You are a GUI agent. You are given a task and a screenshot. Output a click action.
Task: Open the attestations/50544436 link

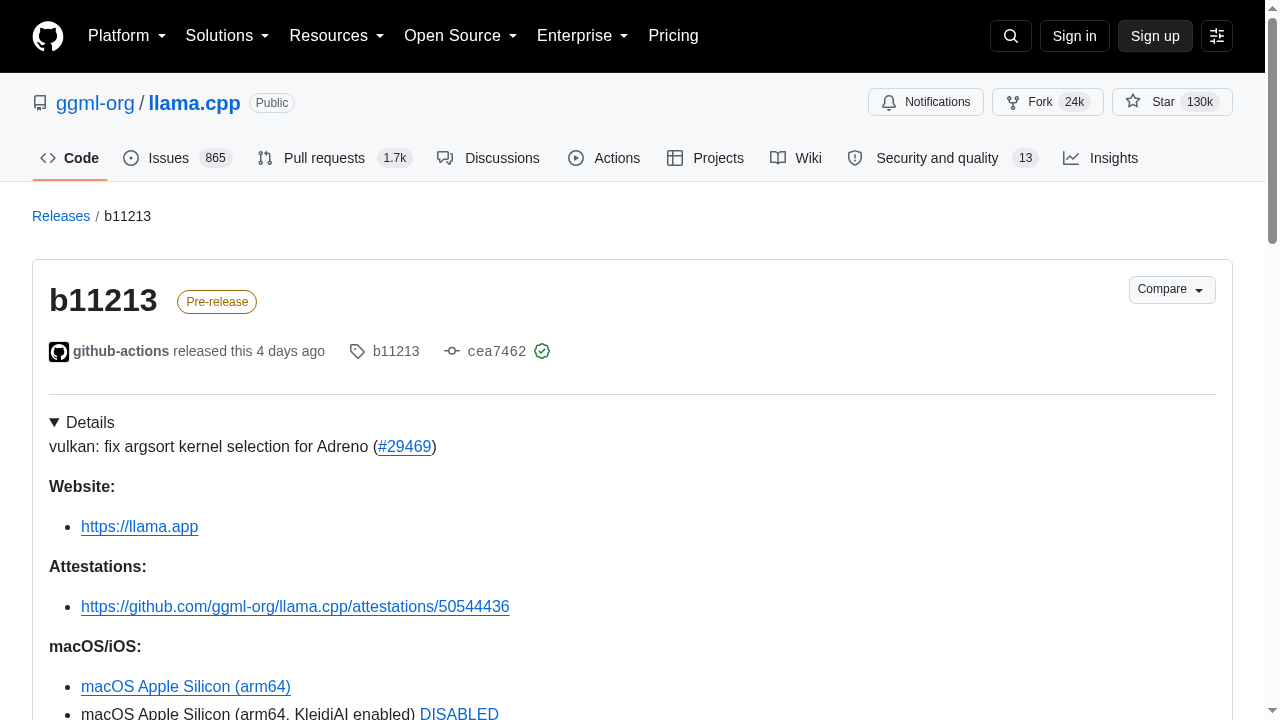pos(295,606)
